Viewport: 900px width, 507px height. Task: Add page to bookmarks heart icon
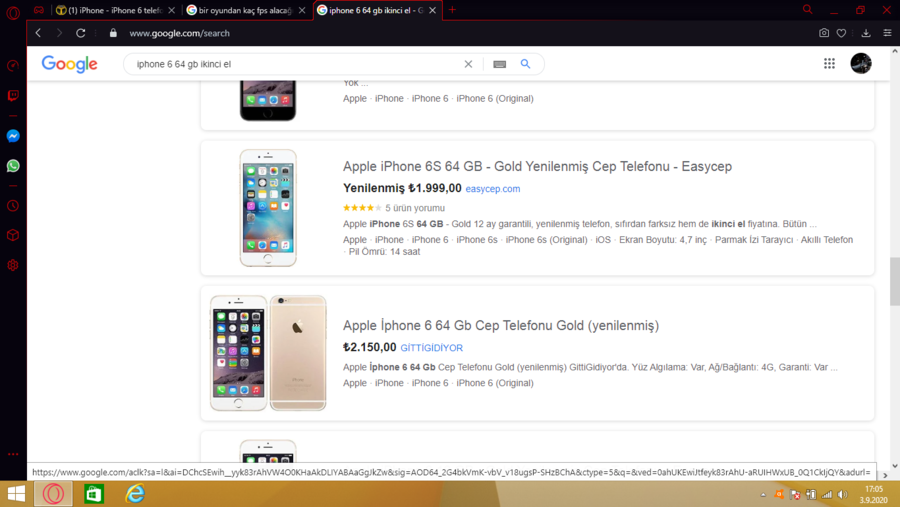[x=841, y=33]
